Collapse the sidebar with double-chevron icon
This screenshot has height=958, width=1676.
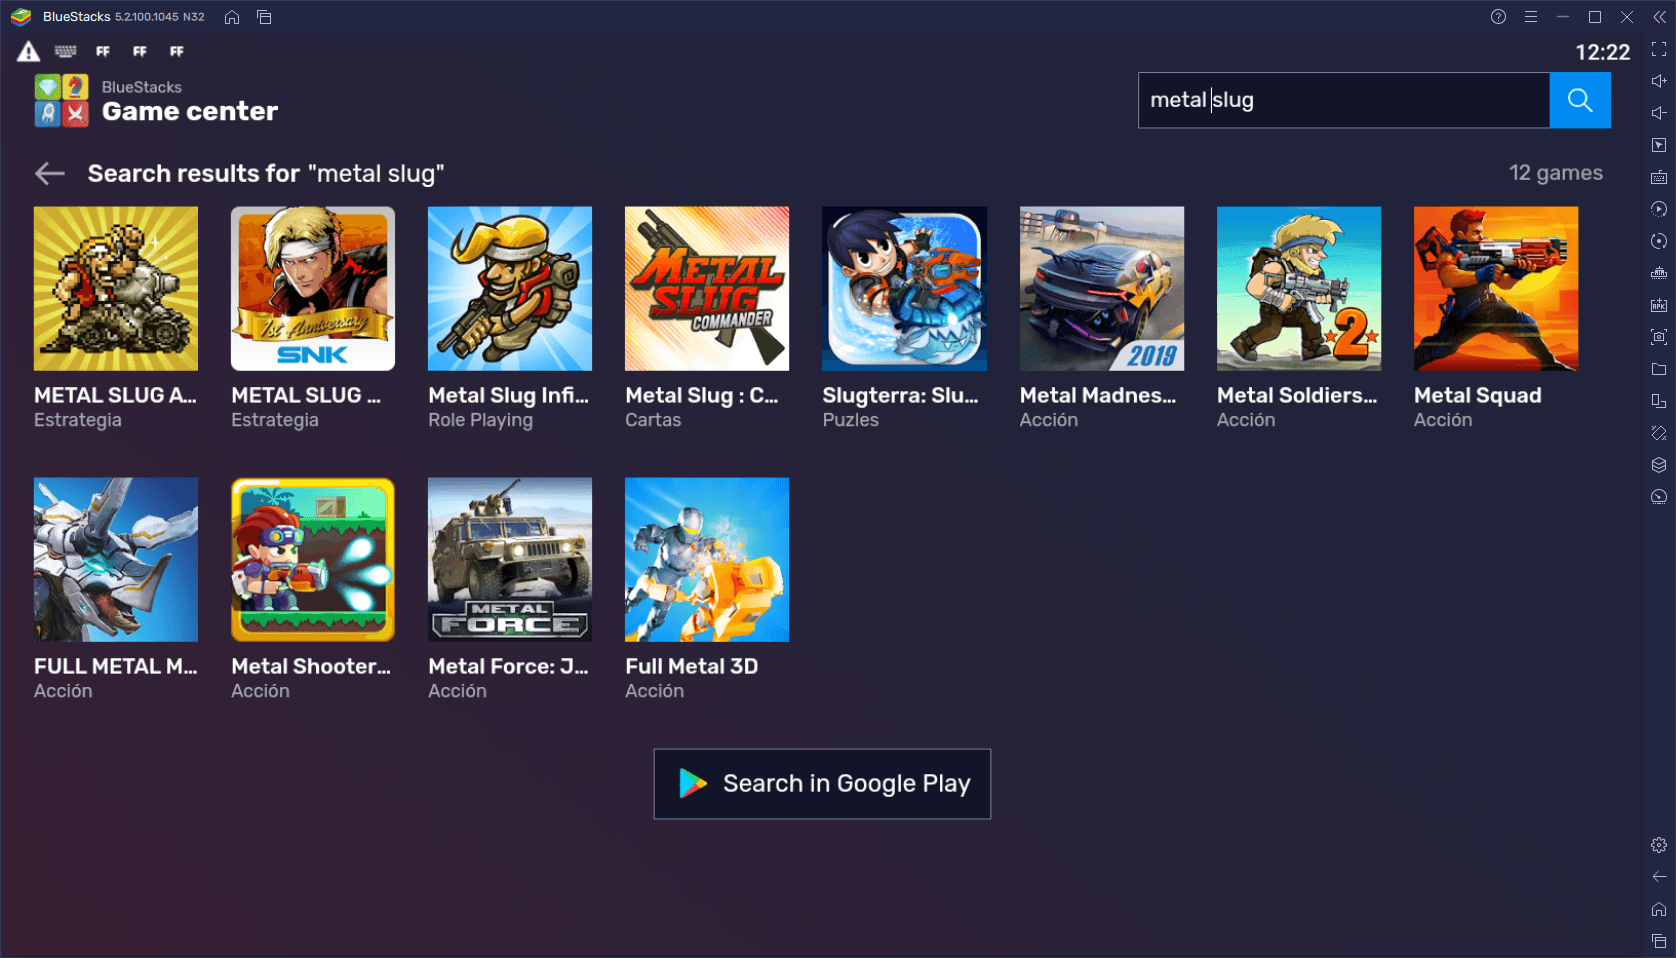[1660, 17]
